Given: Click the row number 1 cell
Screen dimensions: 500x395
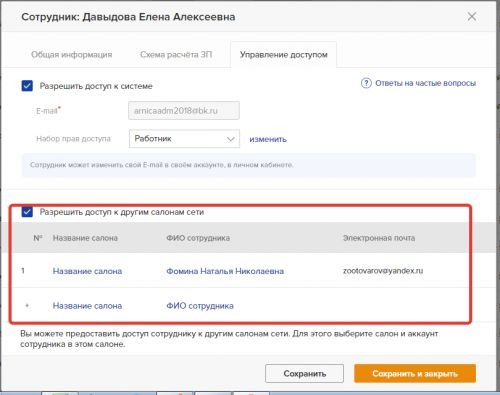Looking at the screenshot, I should pos(23,271).
